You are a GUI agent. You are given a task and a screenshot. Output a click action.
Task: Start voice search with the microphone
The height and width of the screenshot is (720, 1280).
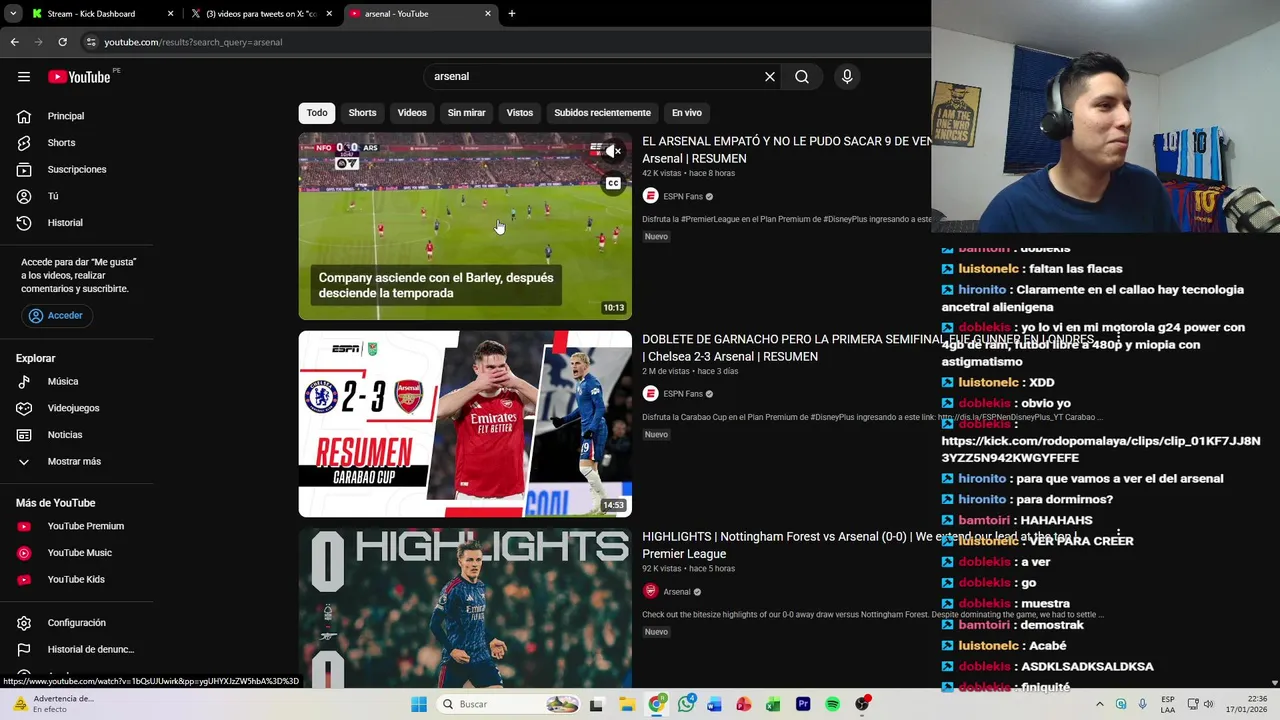[x=847, y=76]
